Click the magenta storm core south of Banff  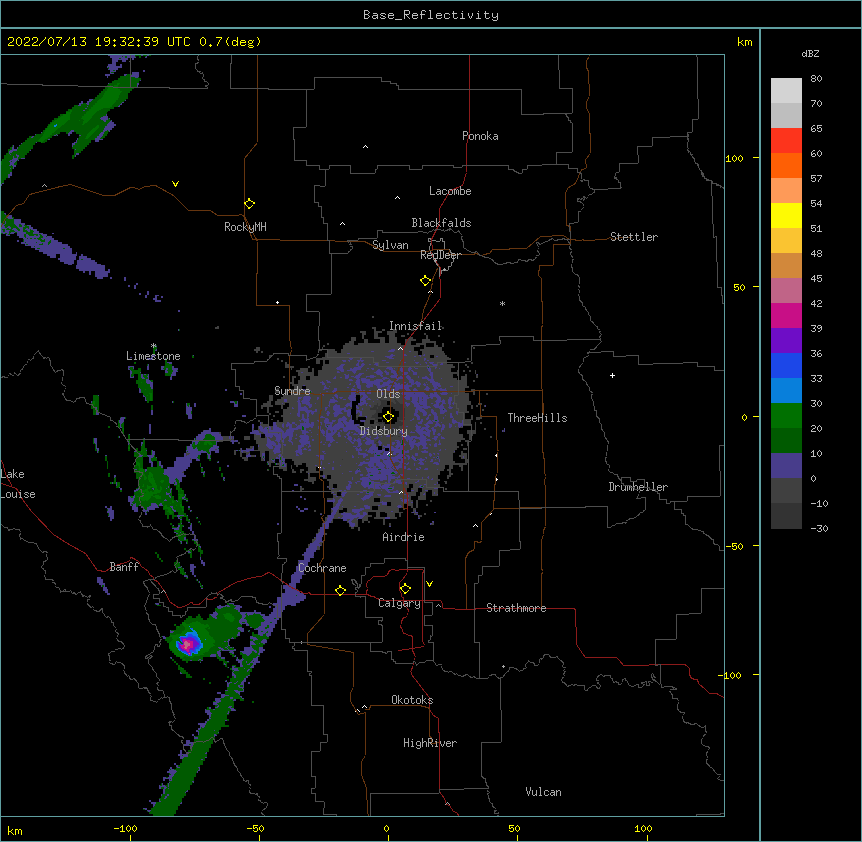189,644
